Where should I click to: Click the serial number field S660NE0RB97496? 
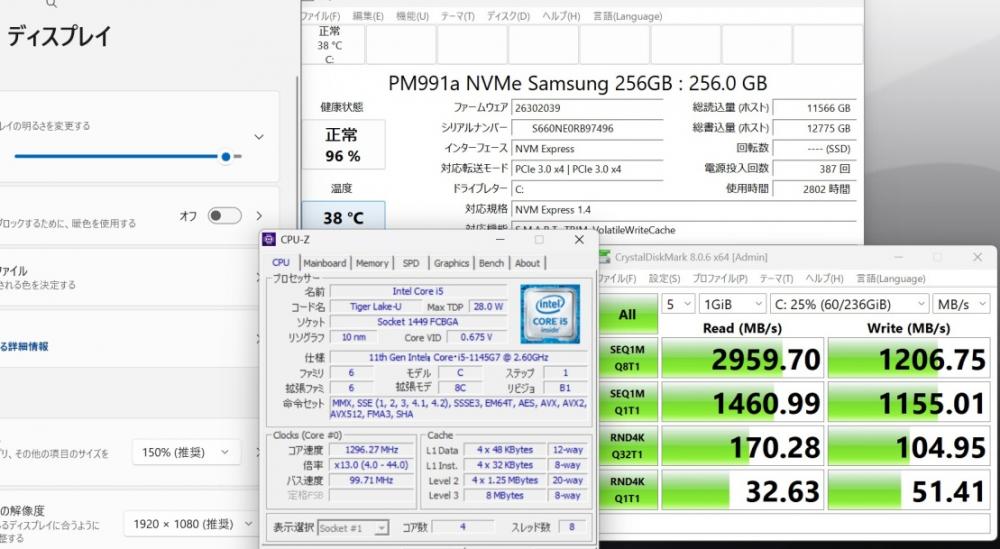(x=587, y=128)
